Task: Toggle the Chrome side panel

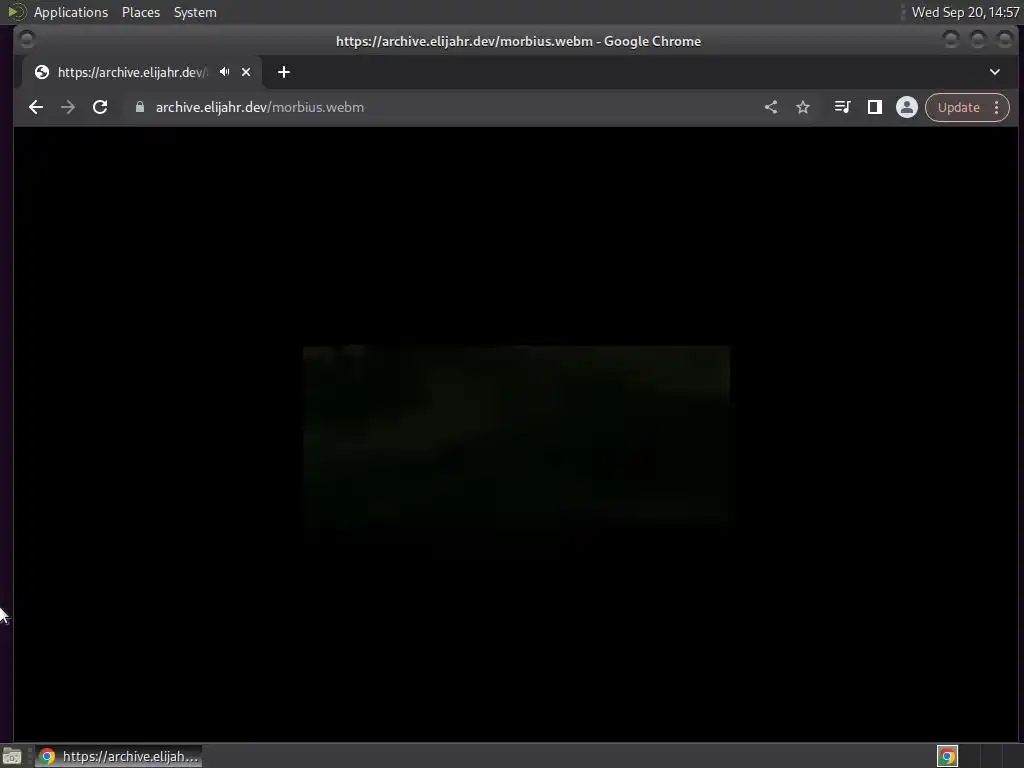Action: tap(875, 107)
